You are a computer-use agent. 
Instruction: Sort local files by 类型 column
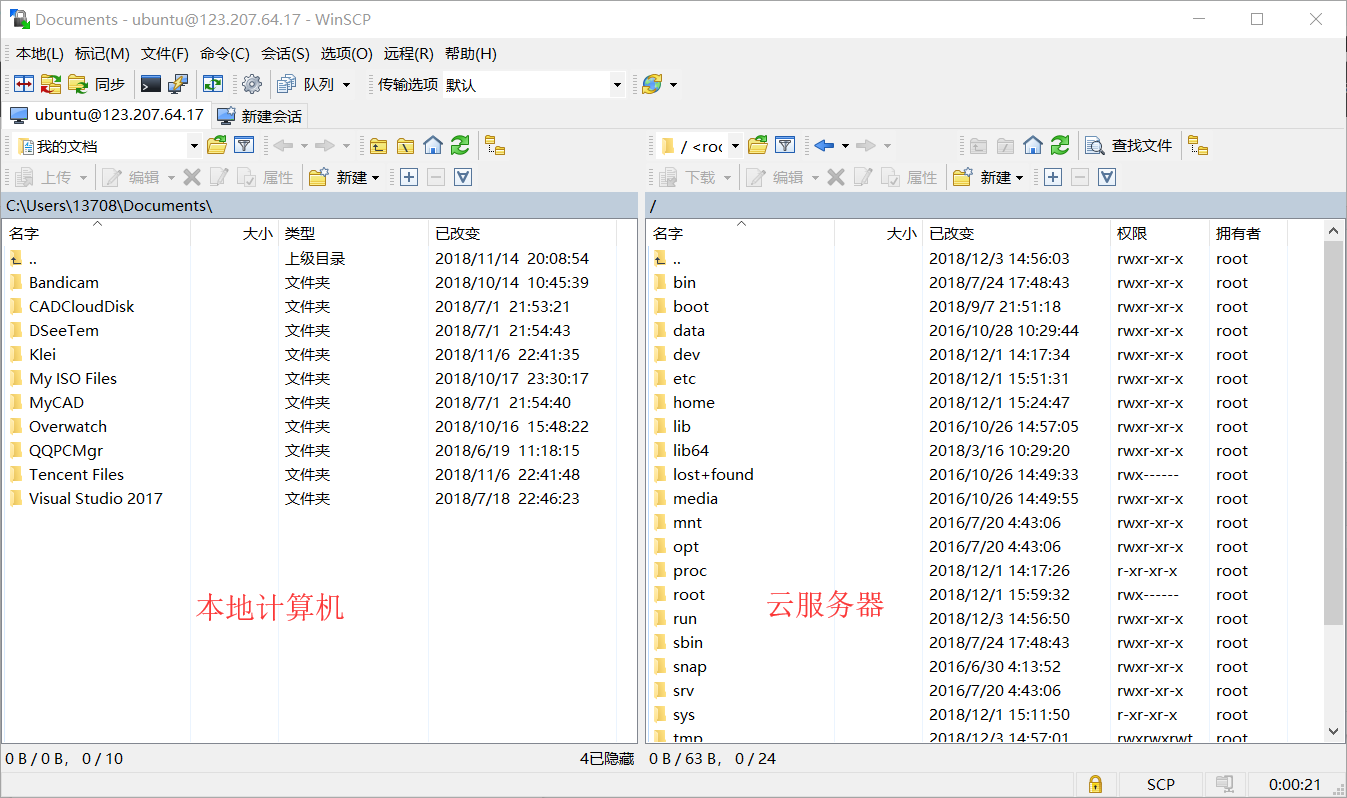tap(353, 233)
